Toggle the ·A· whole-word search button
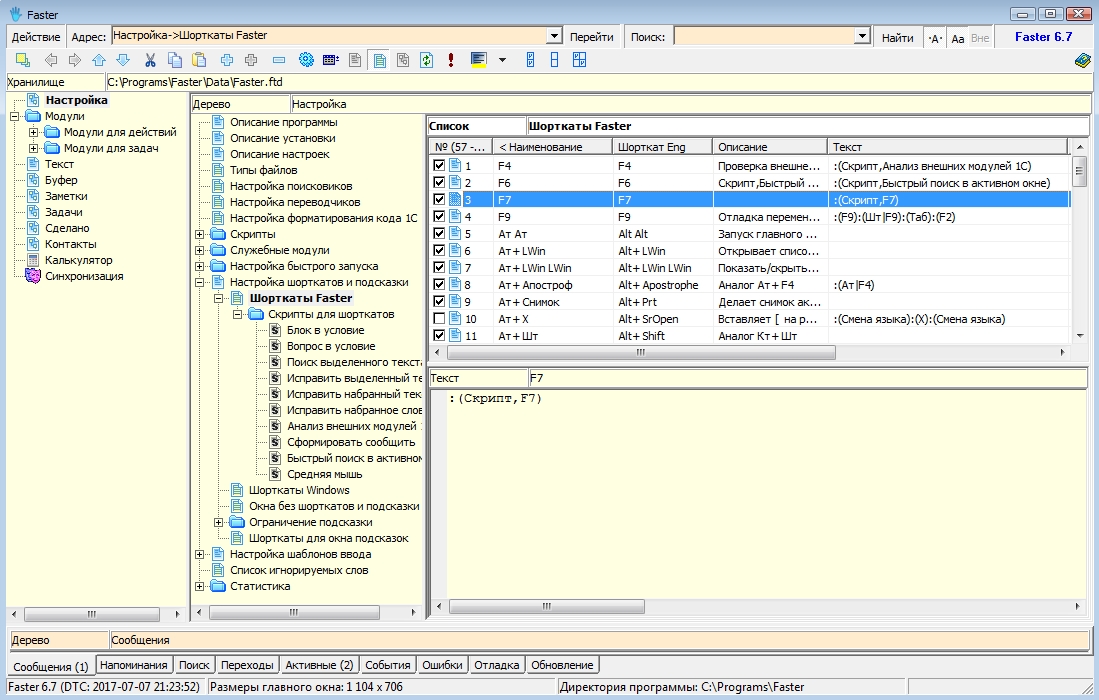This screenshot has width=1099, height=700. (x=935, y=39)
